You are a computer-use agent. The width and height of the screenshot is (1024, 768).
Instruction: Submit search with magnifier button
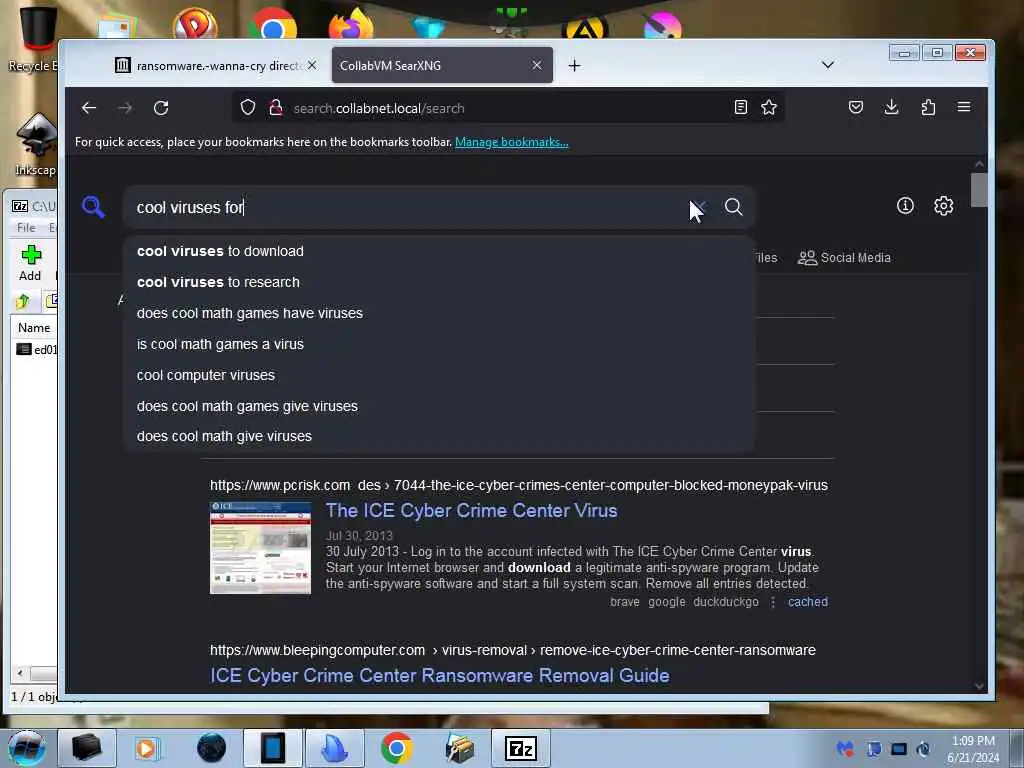733,207
